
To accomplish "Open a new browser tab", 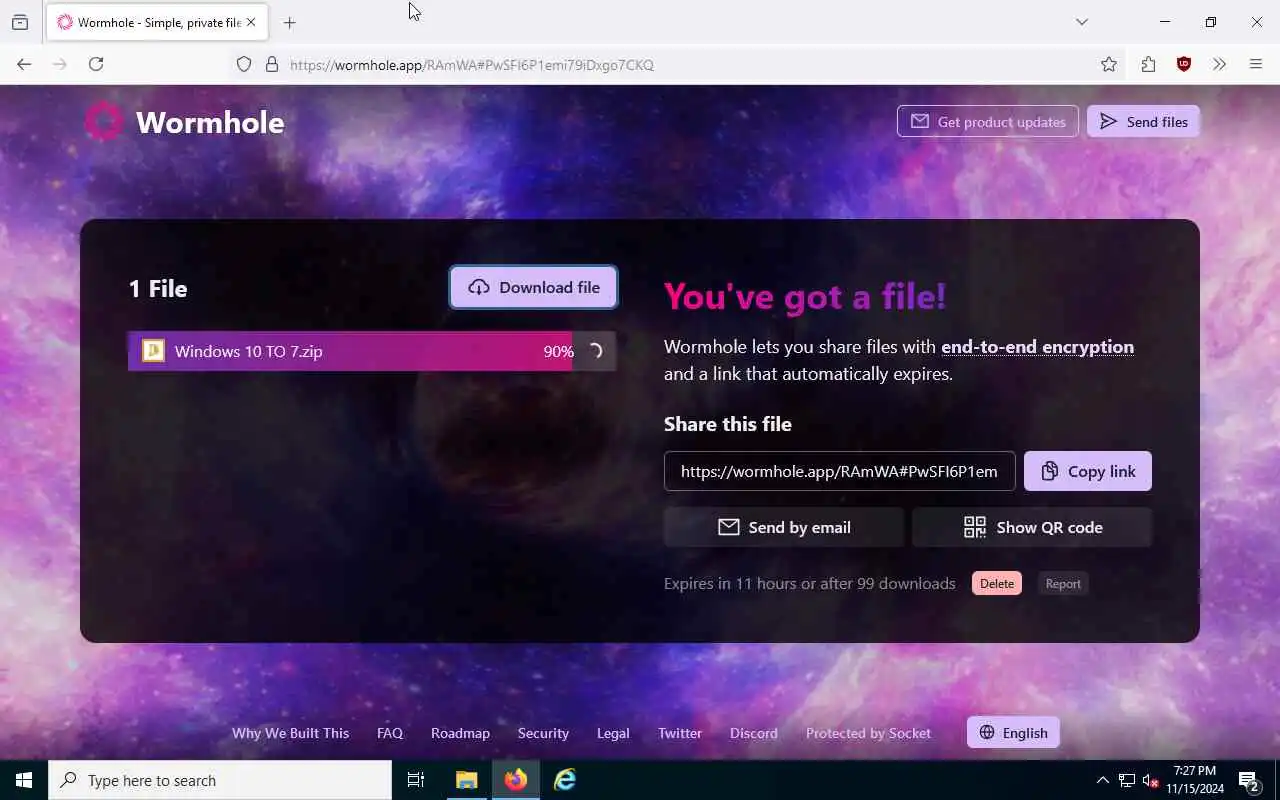I will point(290,22).
